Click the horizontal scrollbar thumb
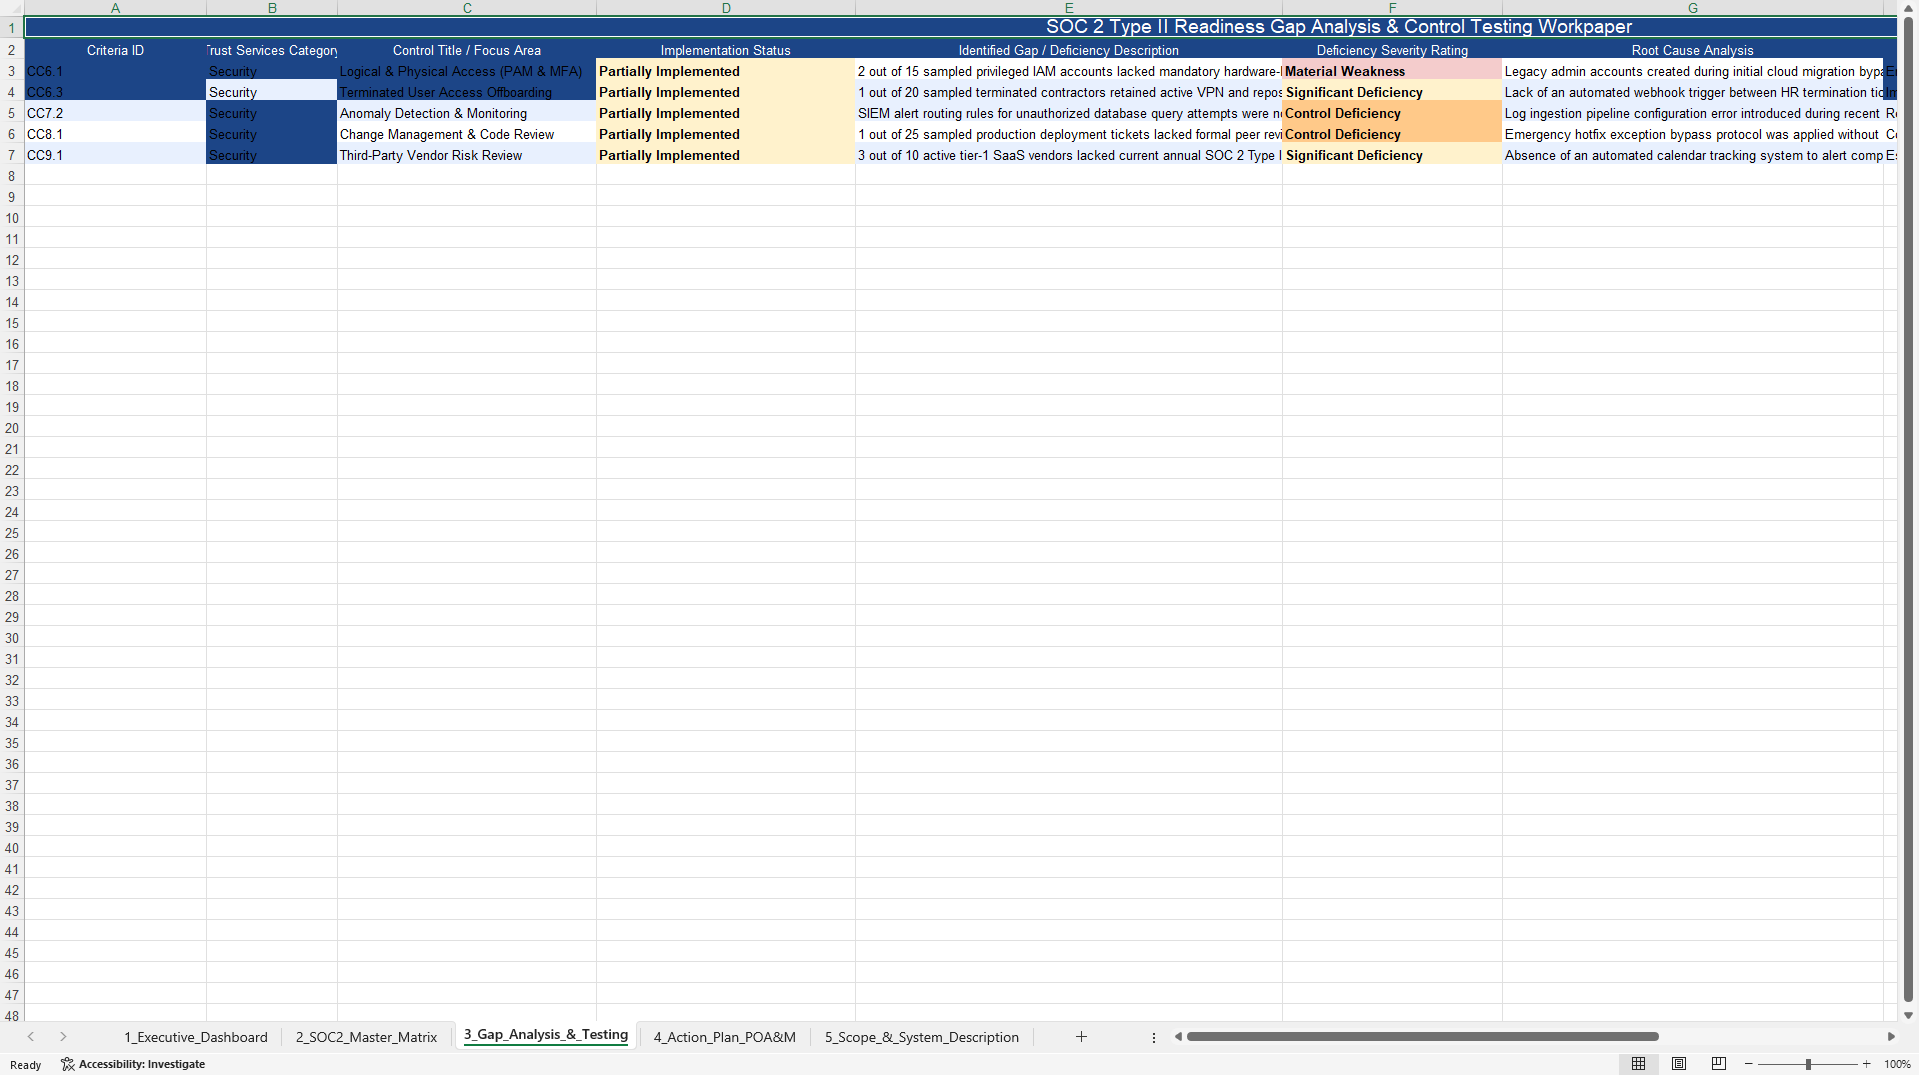Screen dimensions: 1919x1075 [x=1422, y=1037]
